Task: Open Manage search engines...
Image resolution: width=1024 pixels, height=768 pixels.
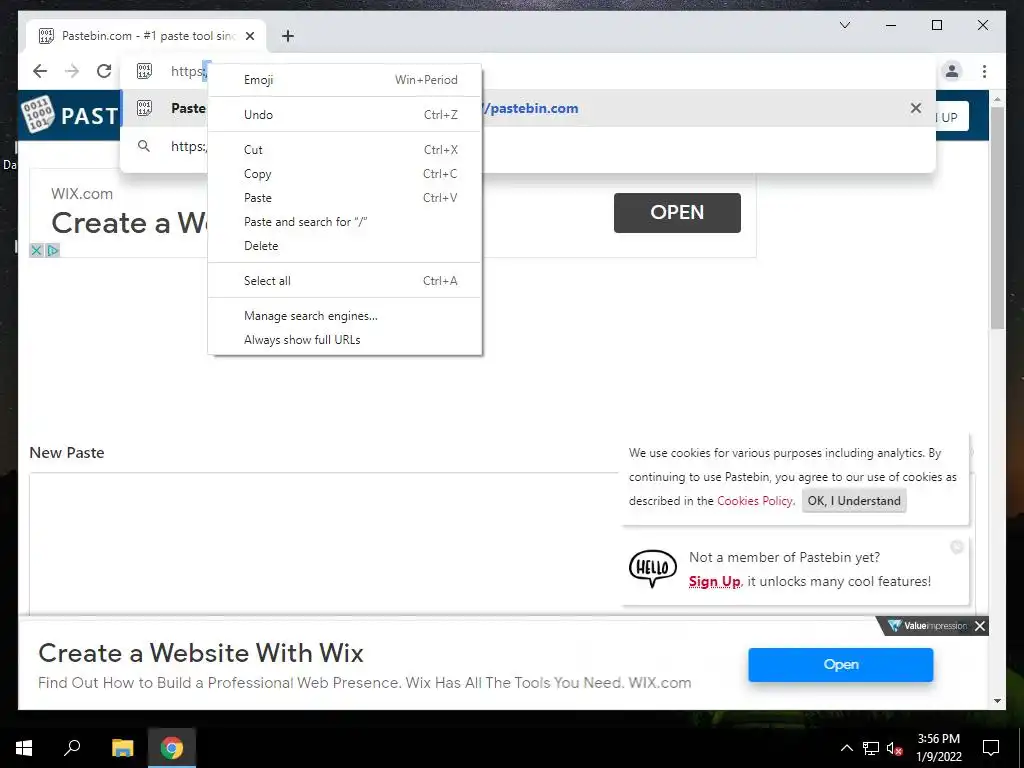Action: coord(345,316)
